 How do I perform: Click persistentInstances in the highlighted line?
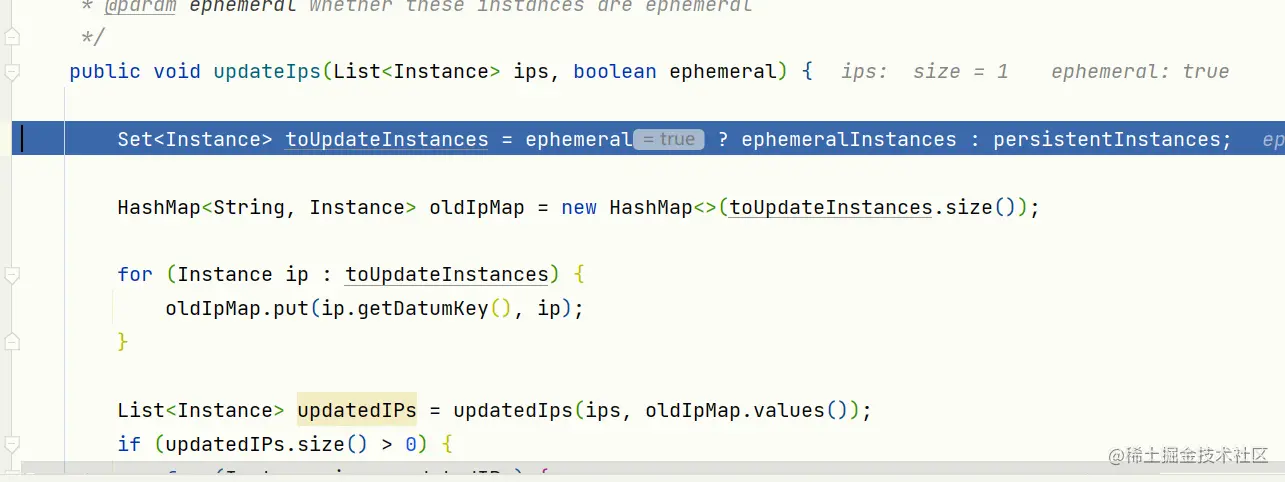point(1106,140)
